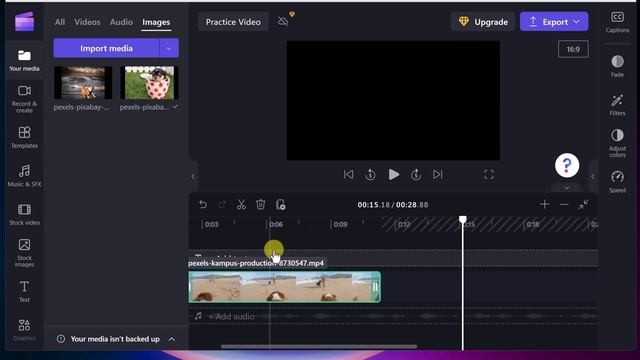The image size is (640, 360).
Task: Undo the last edit
Action: (203, 204)
